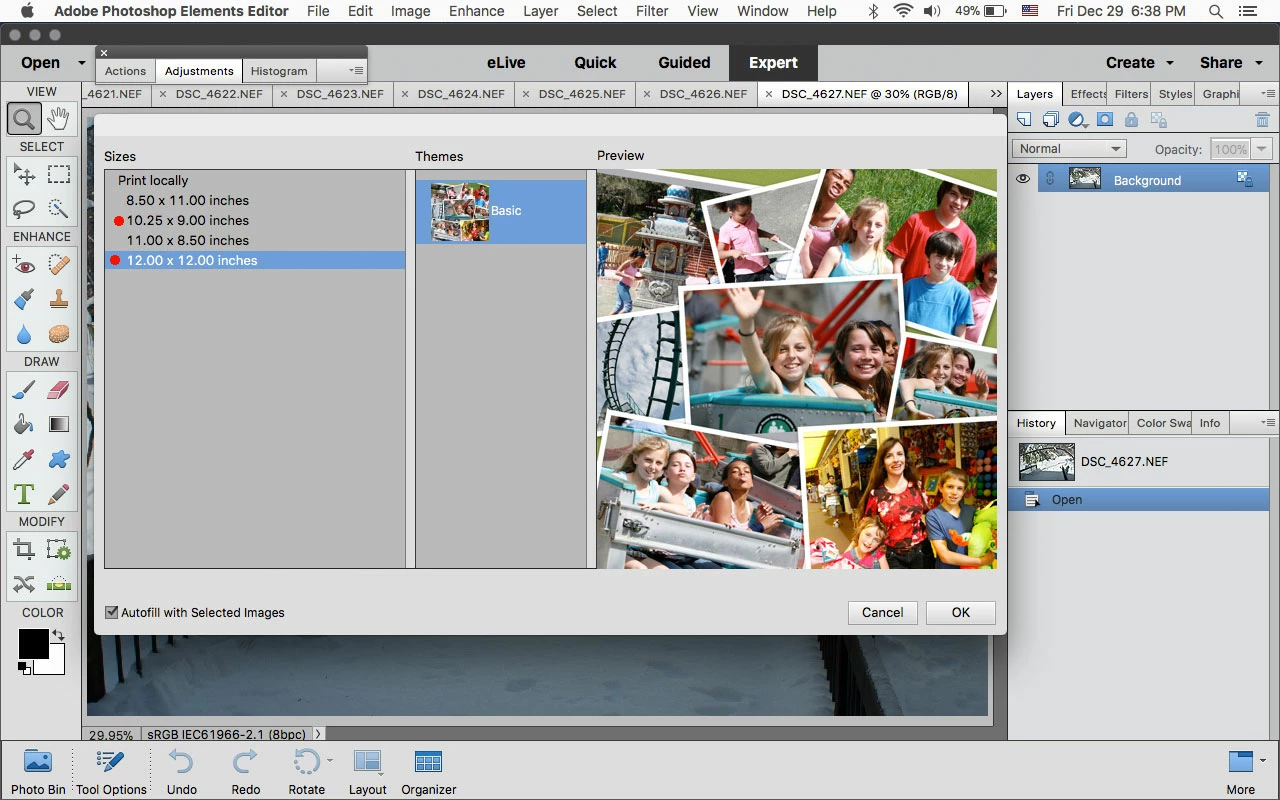Select the Move tool
This screenshot has height=800, width=1280.
pos(24,175)
